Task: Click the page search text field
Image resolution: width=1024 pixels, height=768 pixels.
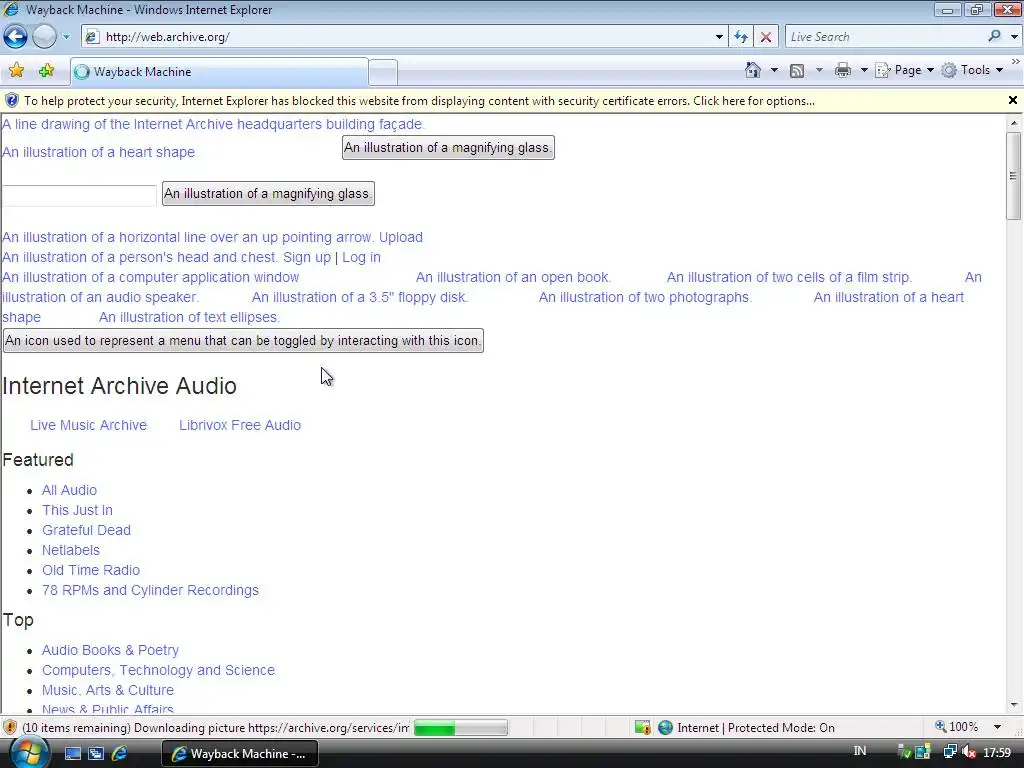Action: pos(79,195)
